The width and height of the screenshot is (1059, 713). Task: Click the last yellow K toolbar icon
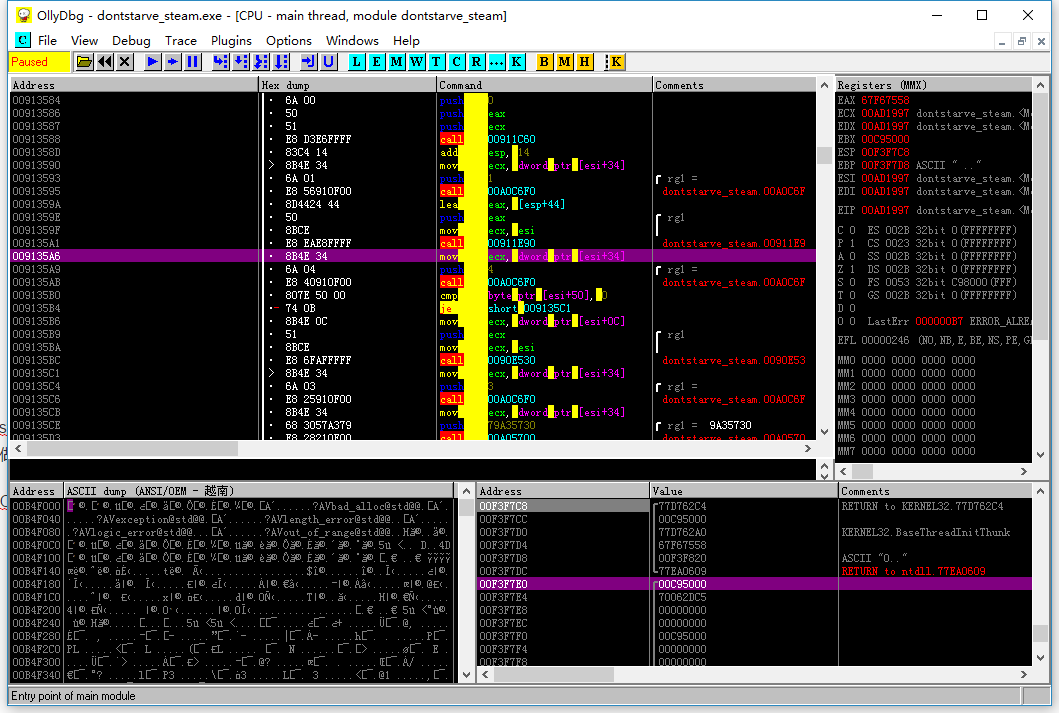(x=615, y=62)
